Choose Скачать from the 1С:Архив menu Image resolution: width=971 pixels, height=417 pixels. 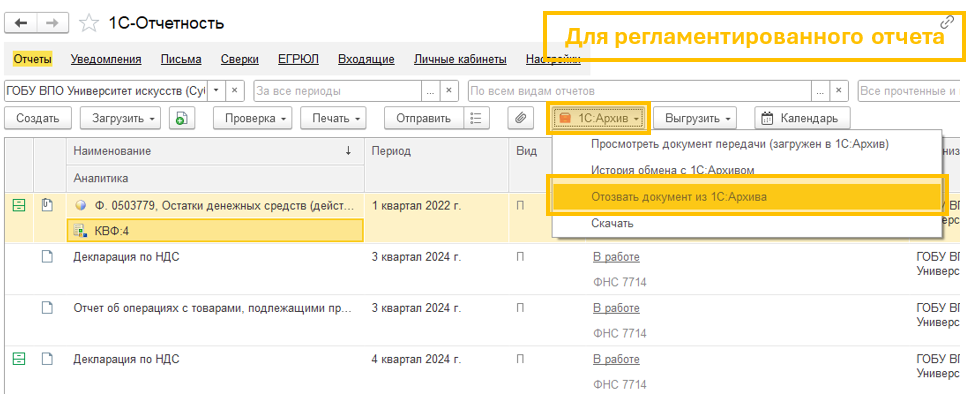click(x=747, y=223)
